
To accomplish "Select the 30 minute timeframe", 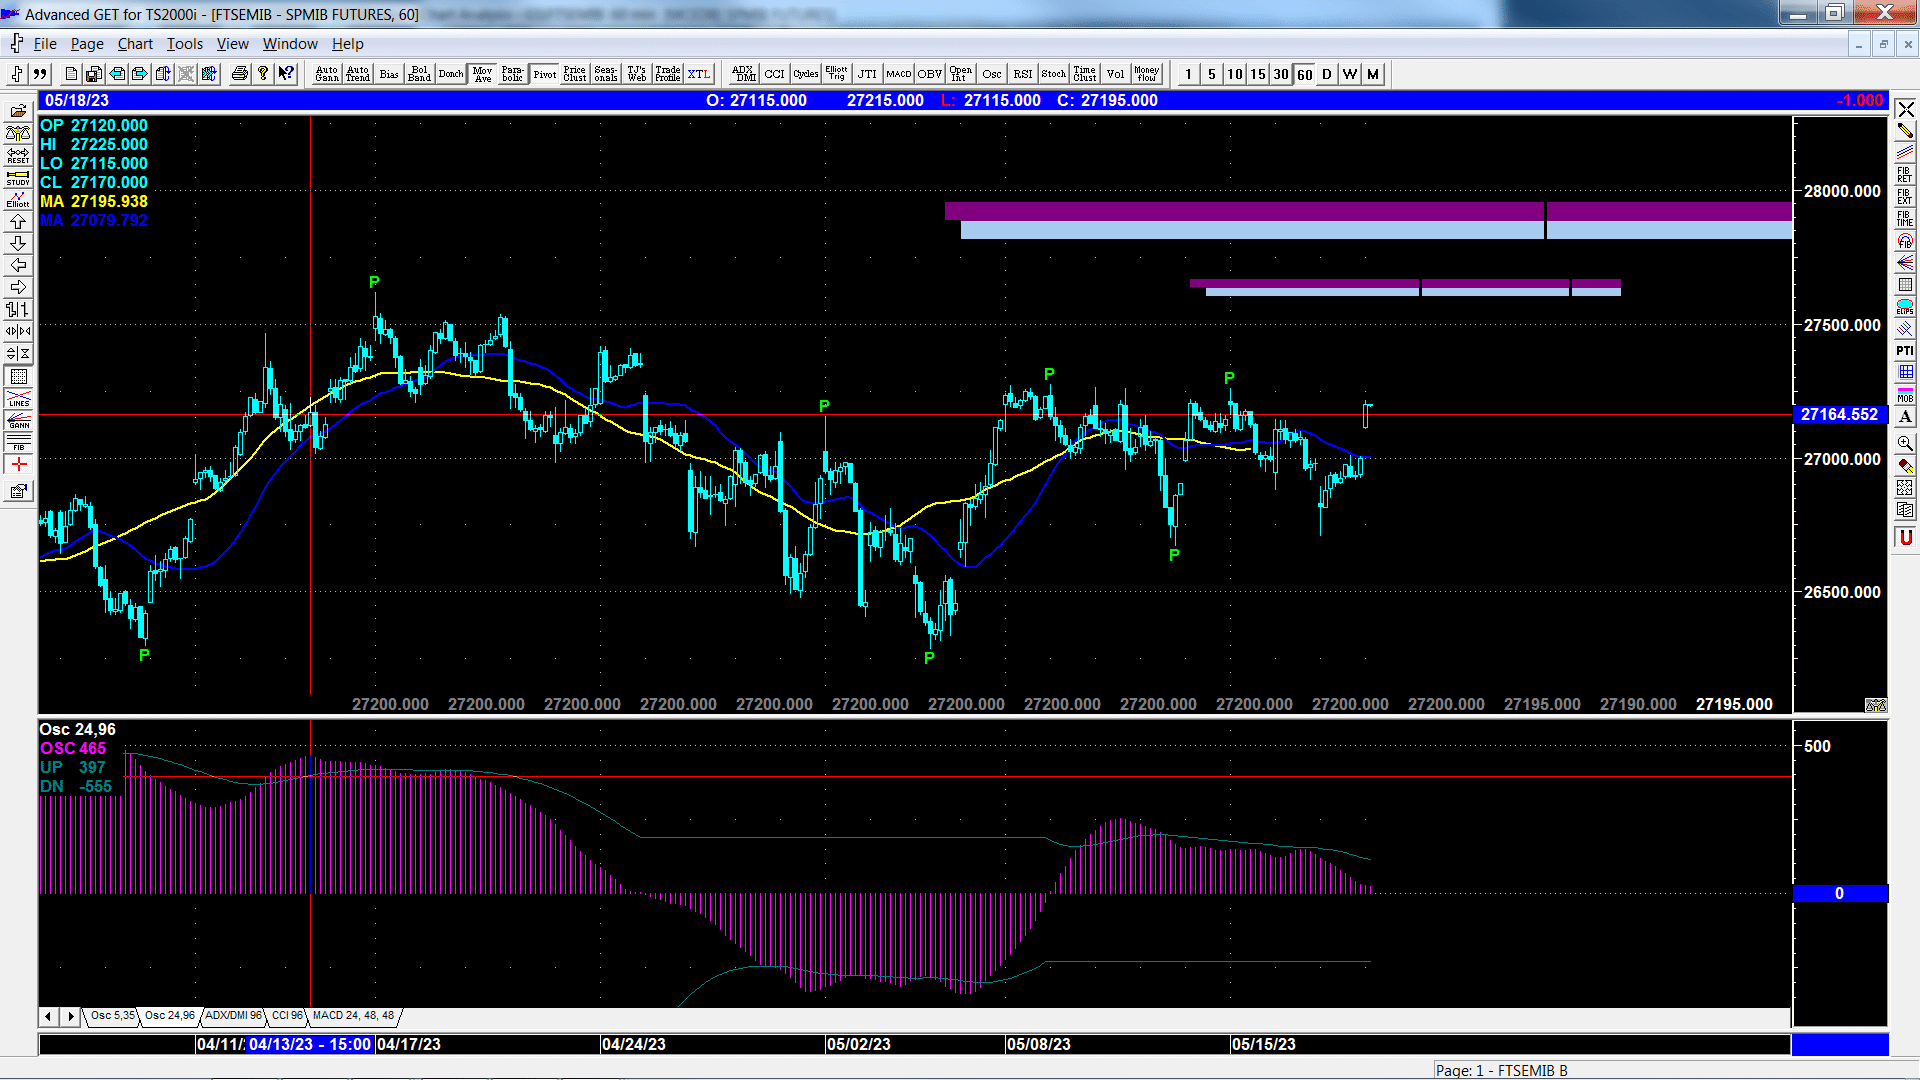I will [x=1281, y=74].
